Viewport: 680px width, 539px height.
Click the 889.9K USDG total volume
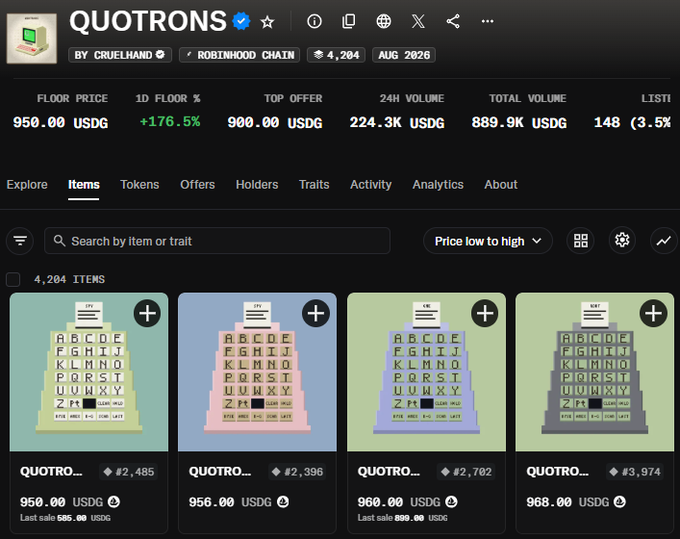pos(519,123)
